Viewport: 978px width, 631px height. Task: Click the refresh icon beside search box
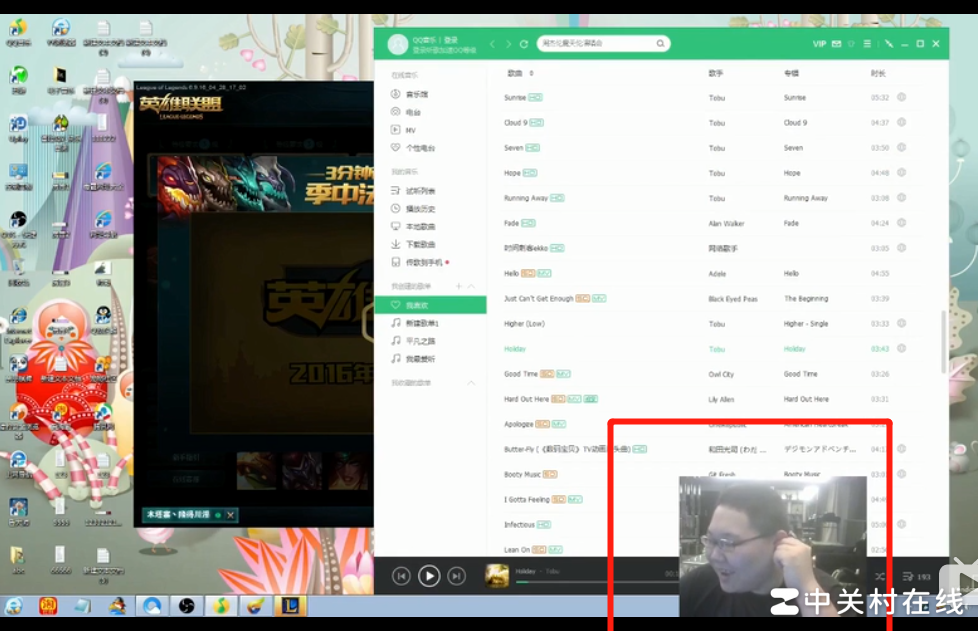click(x=524, y=44)
